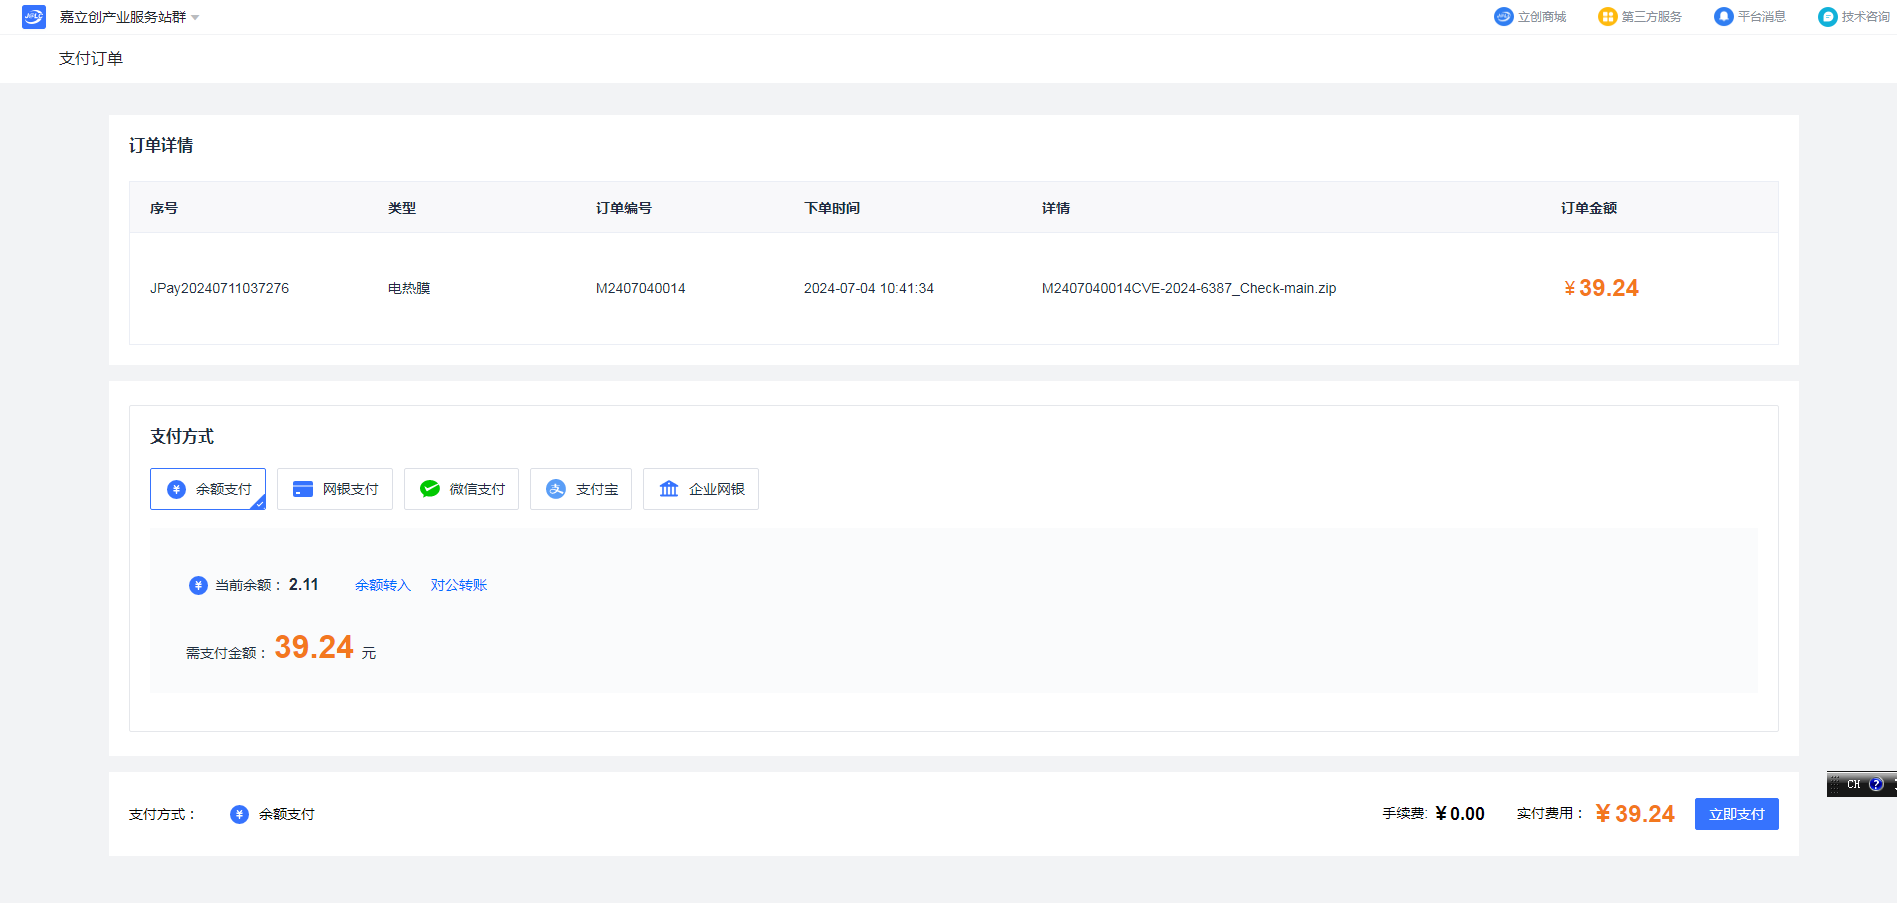Image resolution: width=1897 pixels, height=903 pixels.
Task: Select 网银支付 payment option
Action: tap(335, 489)
